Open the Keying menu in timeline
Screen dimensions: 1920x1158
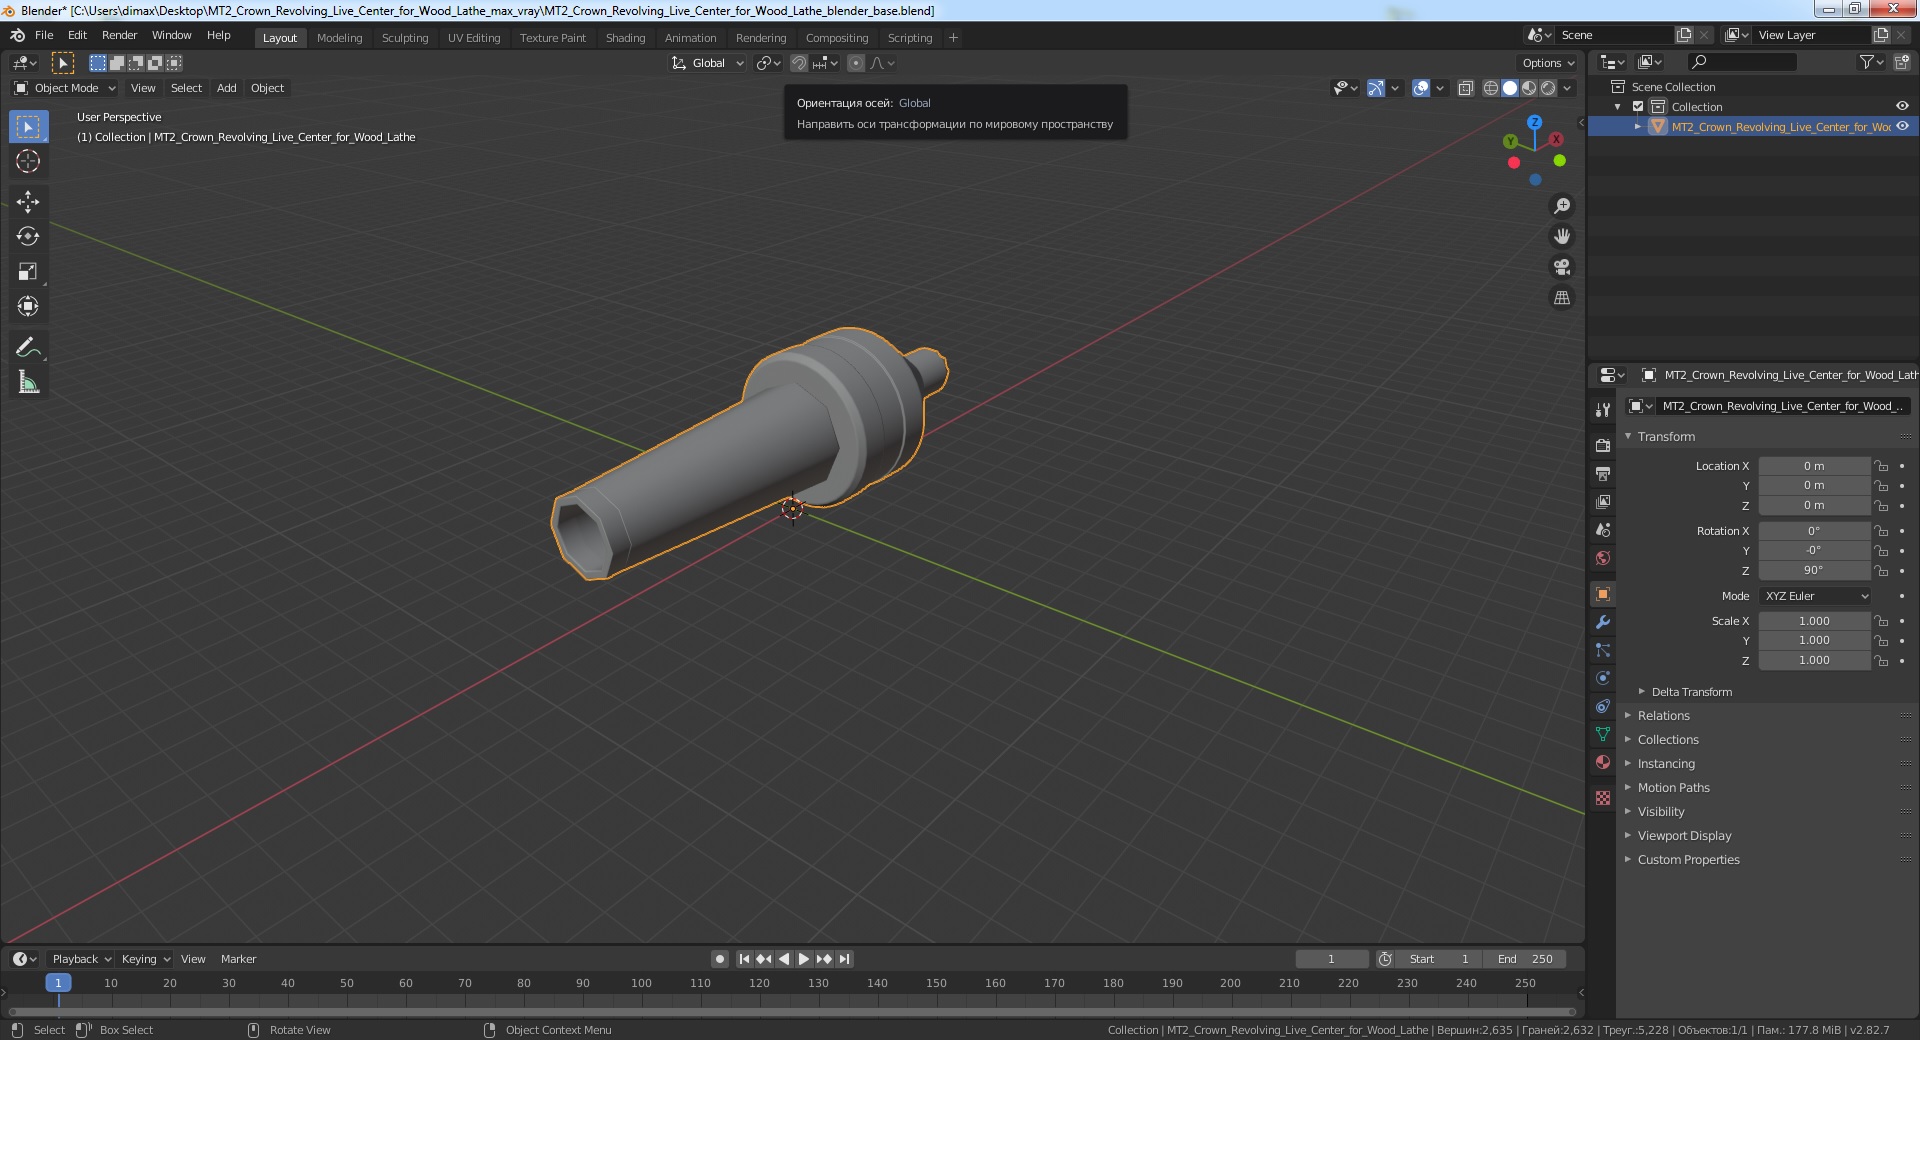pos(145,959)
